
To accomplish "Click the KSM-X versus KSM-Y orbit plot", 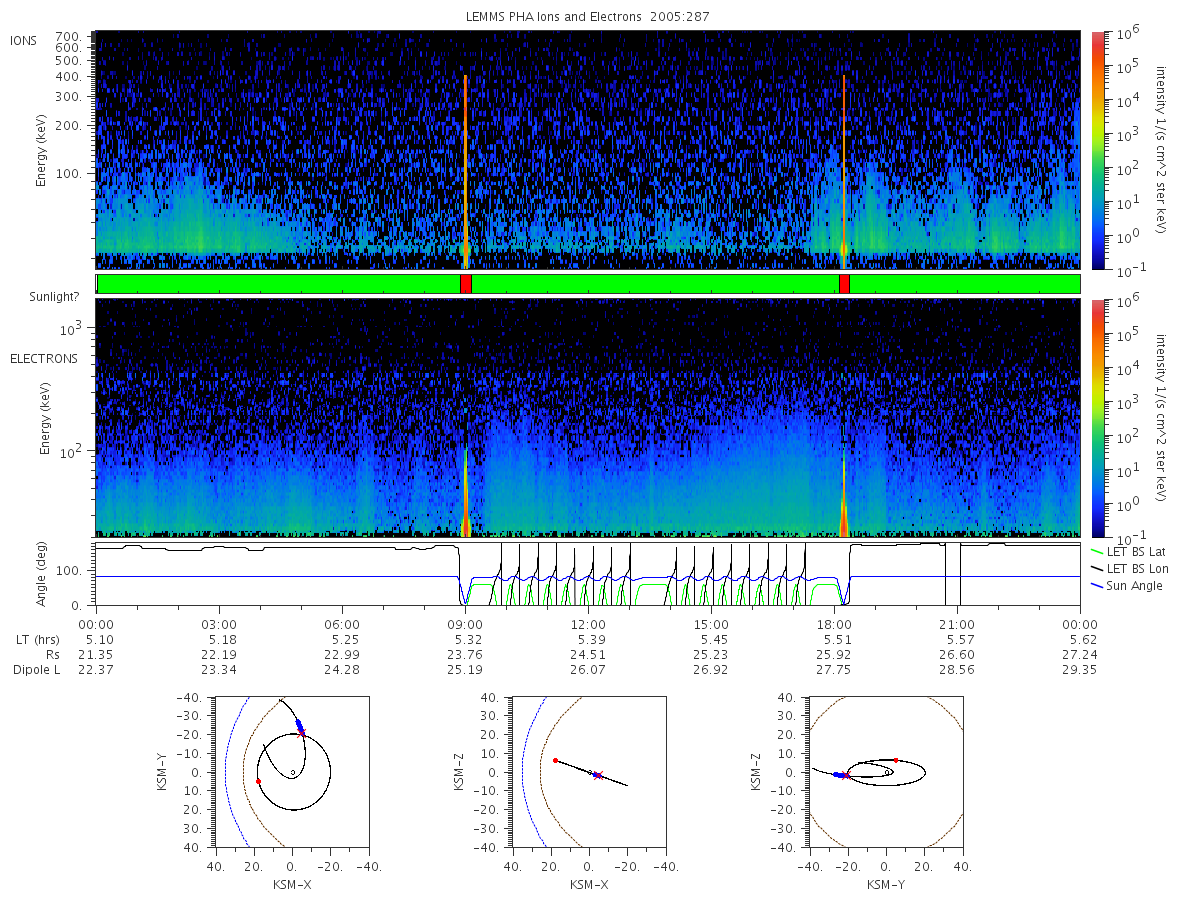I will pos(291,772).
